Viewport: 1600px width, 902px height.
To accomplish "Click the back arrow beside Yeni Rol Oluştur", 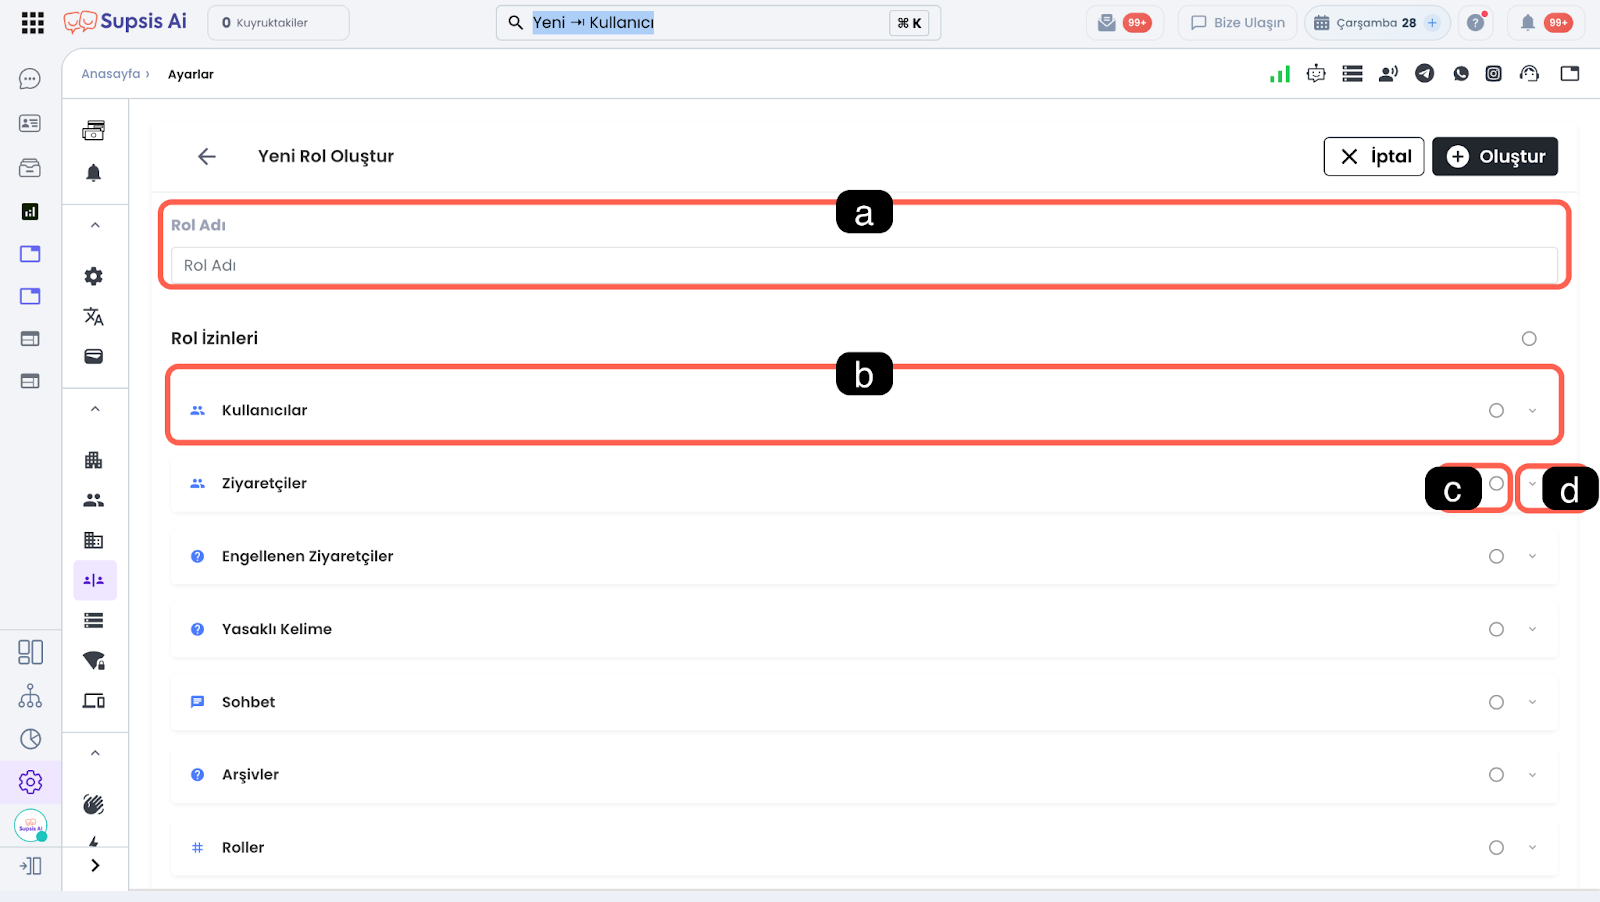I will click(207, 156).
